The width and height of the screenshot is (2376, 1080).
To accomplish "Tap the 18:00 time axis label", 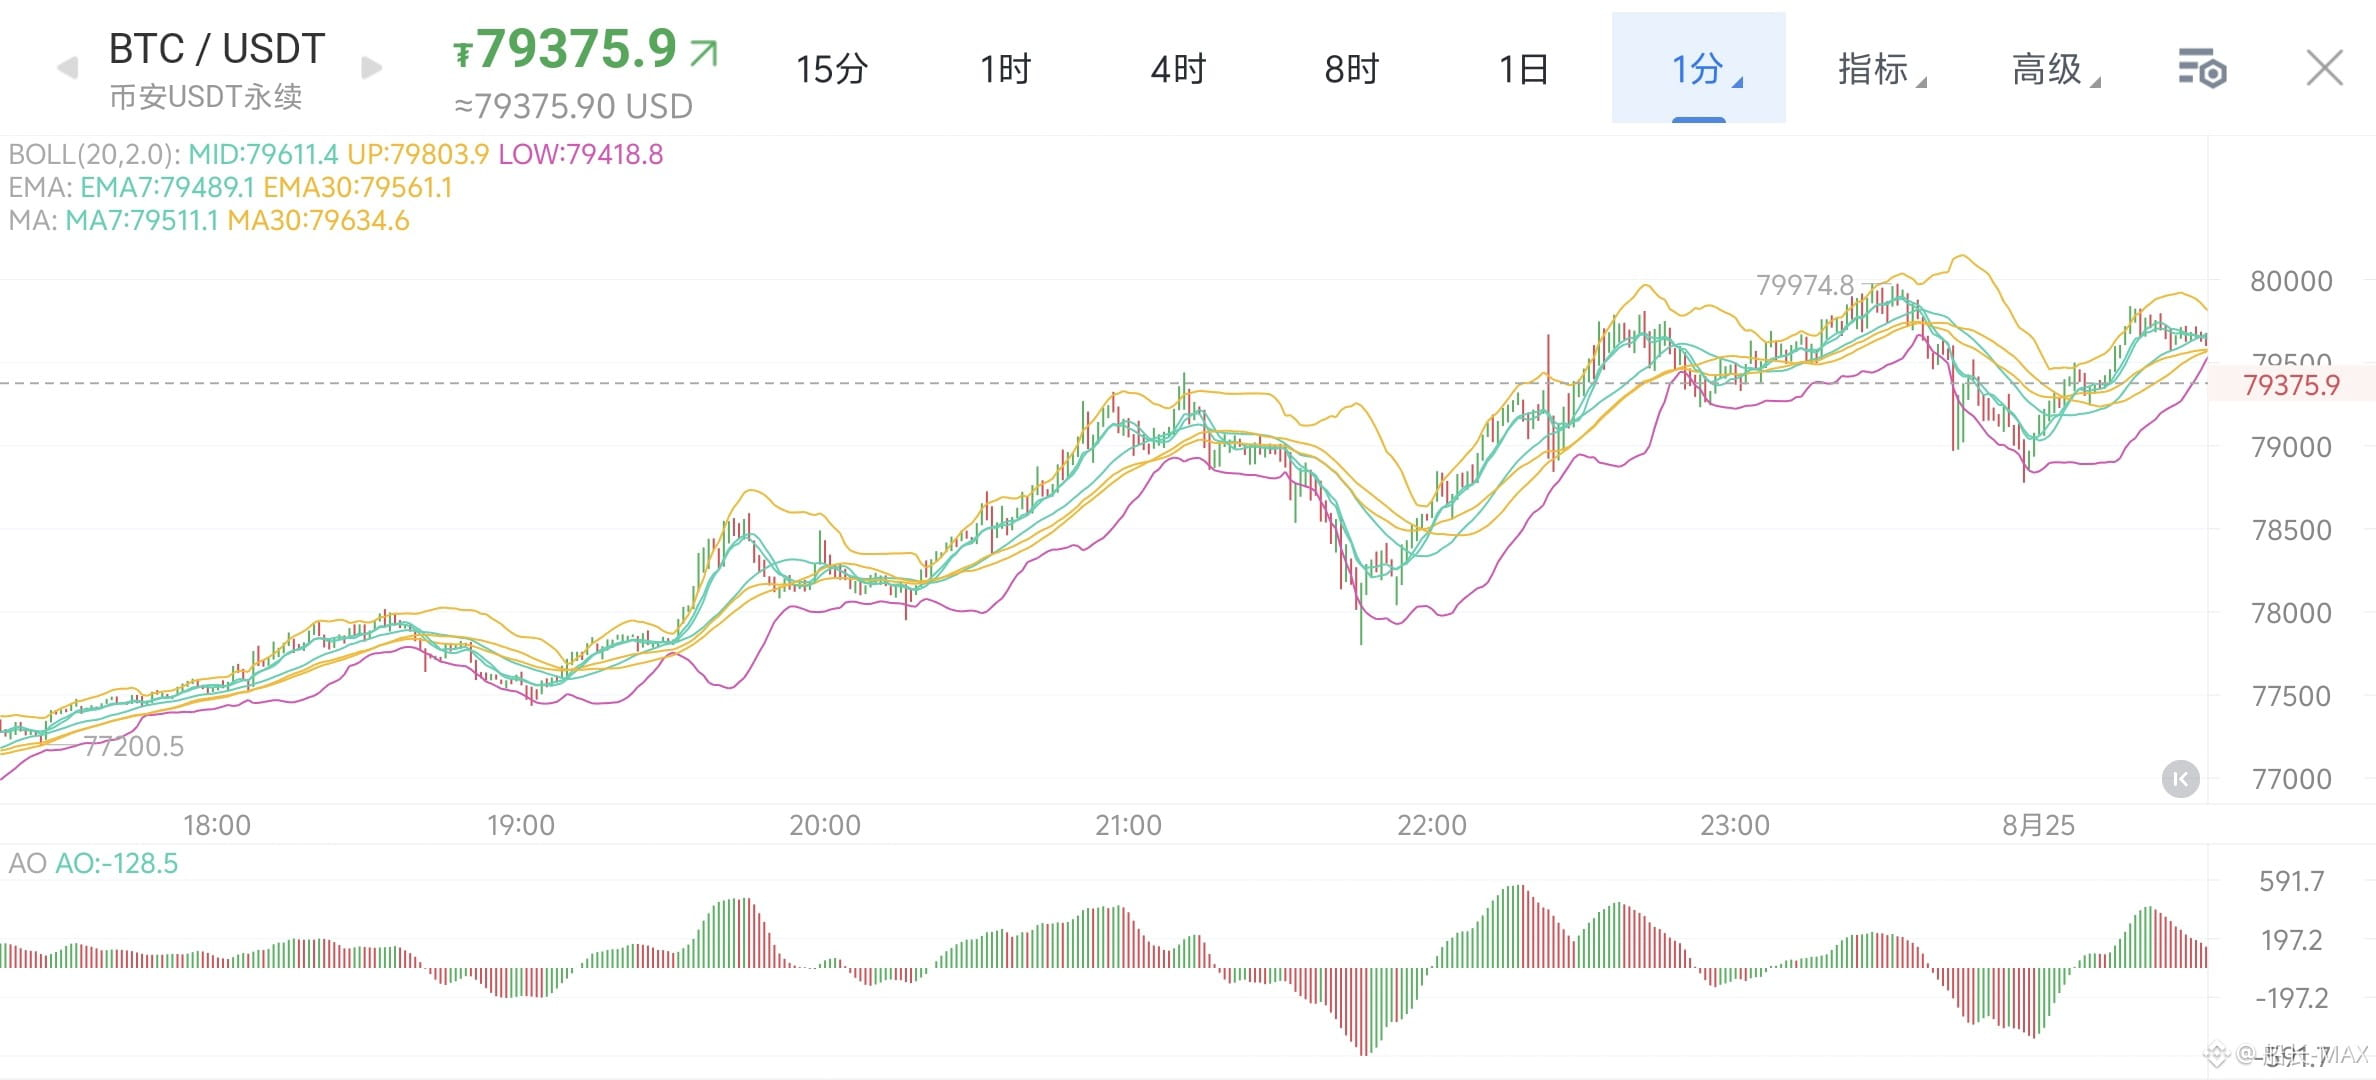I will pyautogui.click(x=217, y=825).
